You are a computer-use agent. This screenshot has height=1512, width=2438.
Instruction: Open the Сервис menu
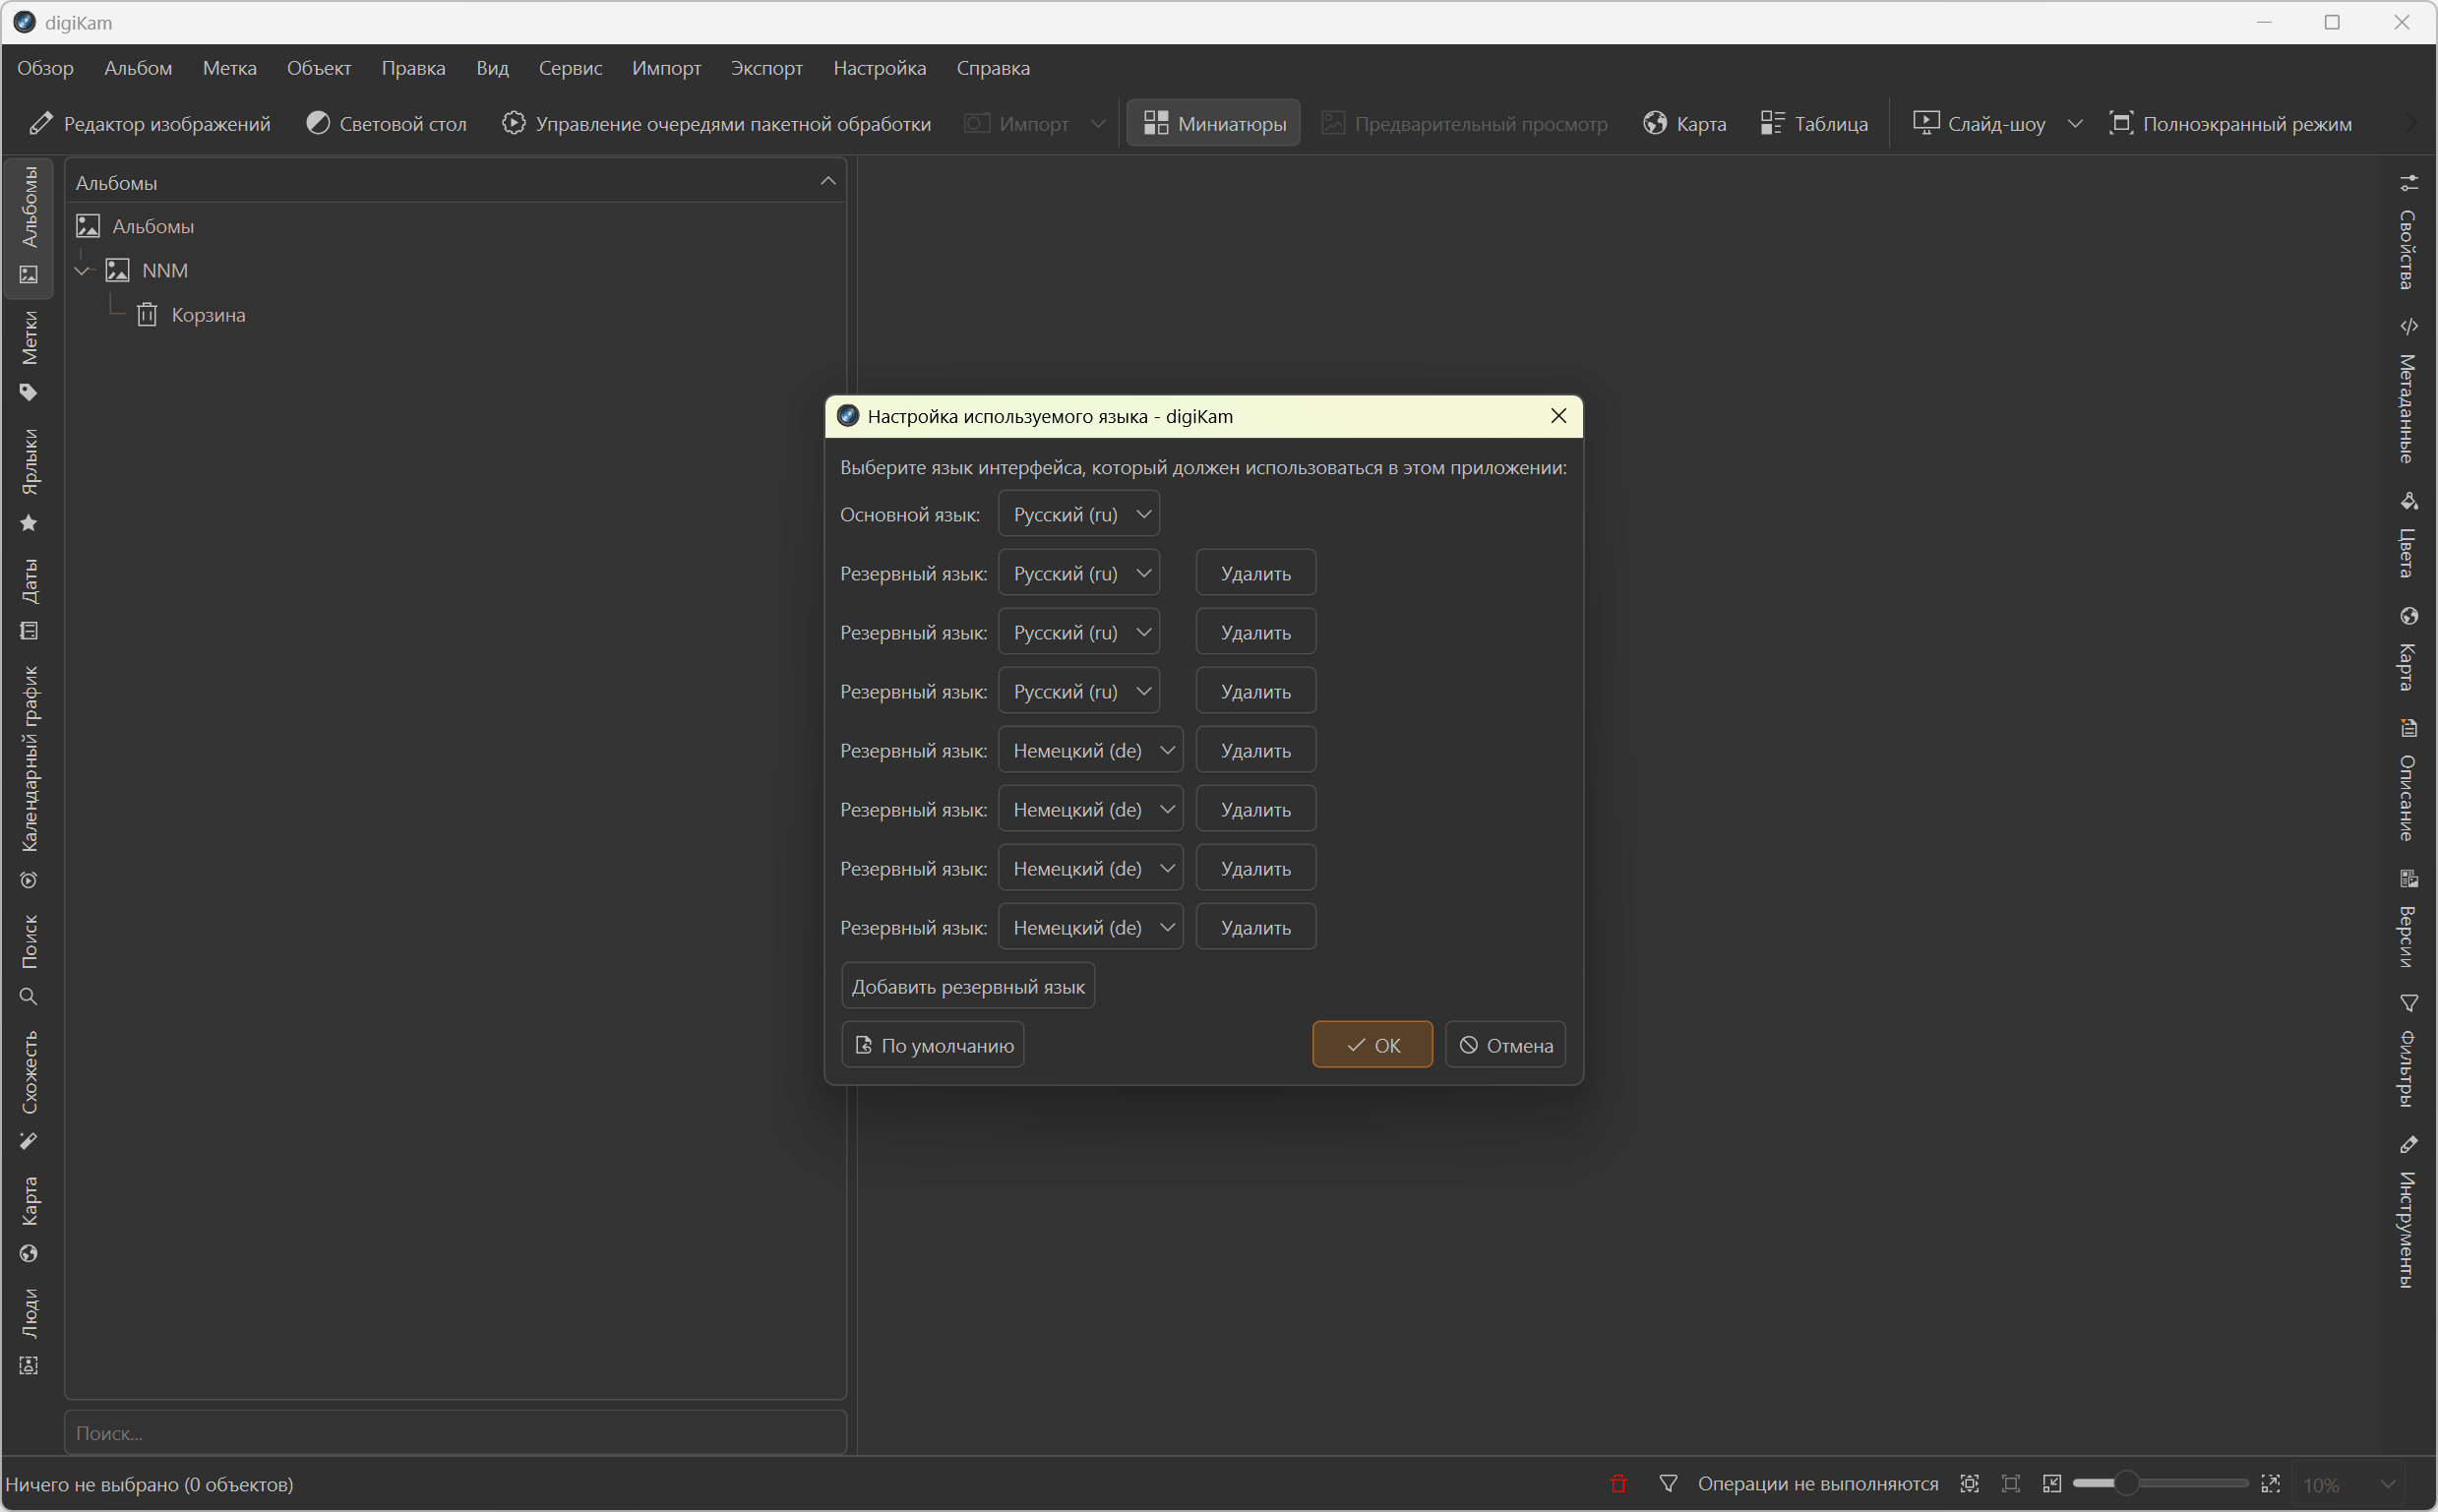click(570, 67)
